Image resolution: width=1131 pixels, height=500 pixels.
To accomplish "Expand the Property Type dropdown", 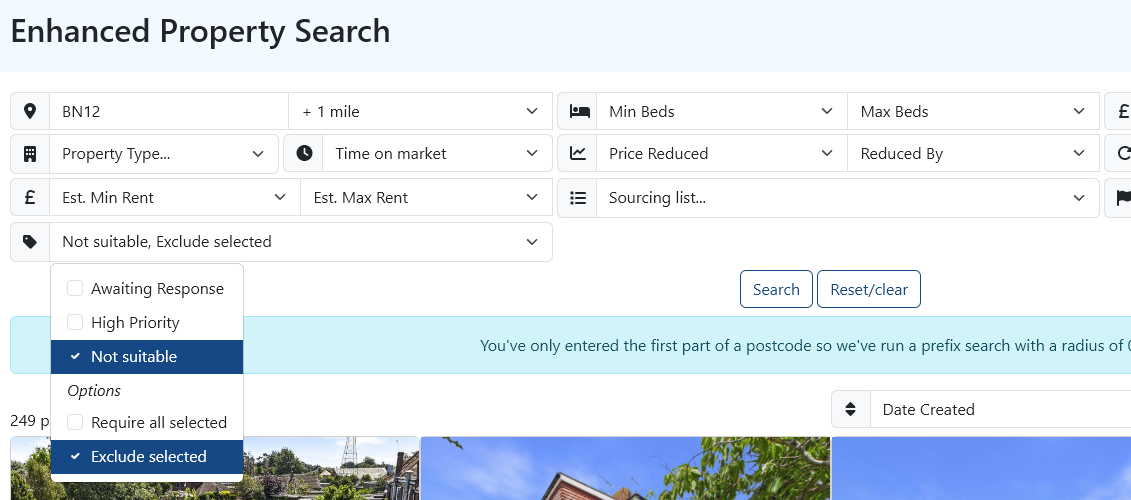I will click(x=164, y=154).
